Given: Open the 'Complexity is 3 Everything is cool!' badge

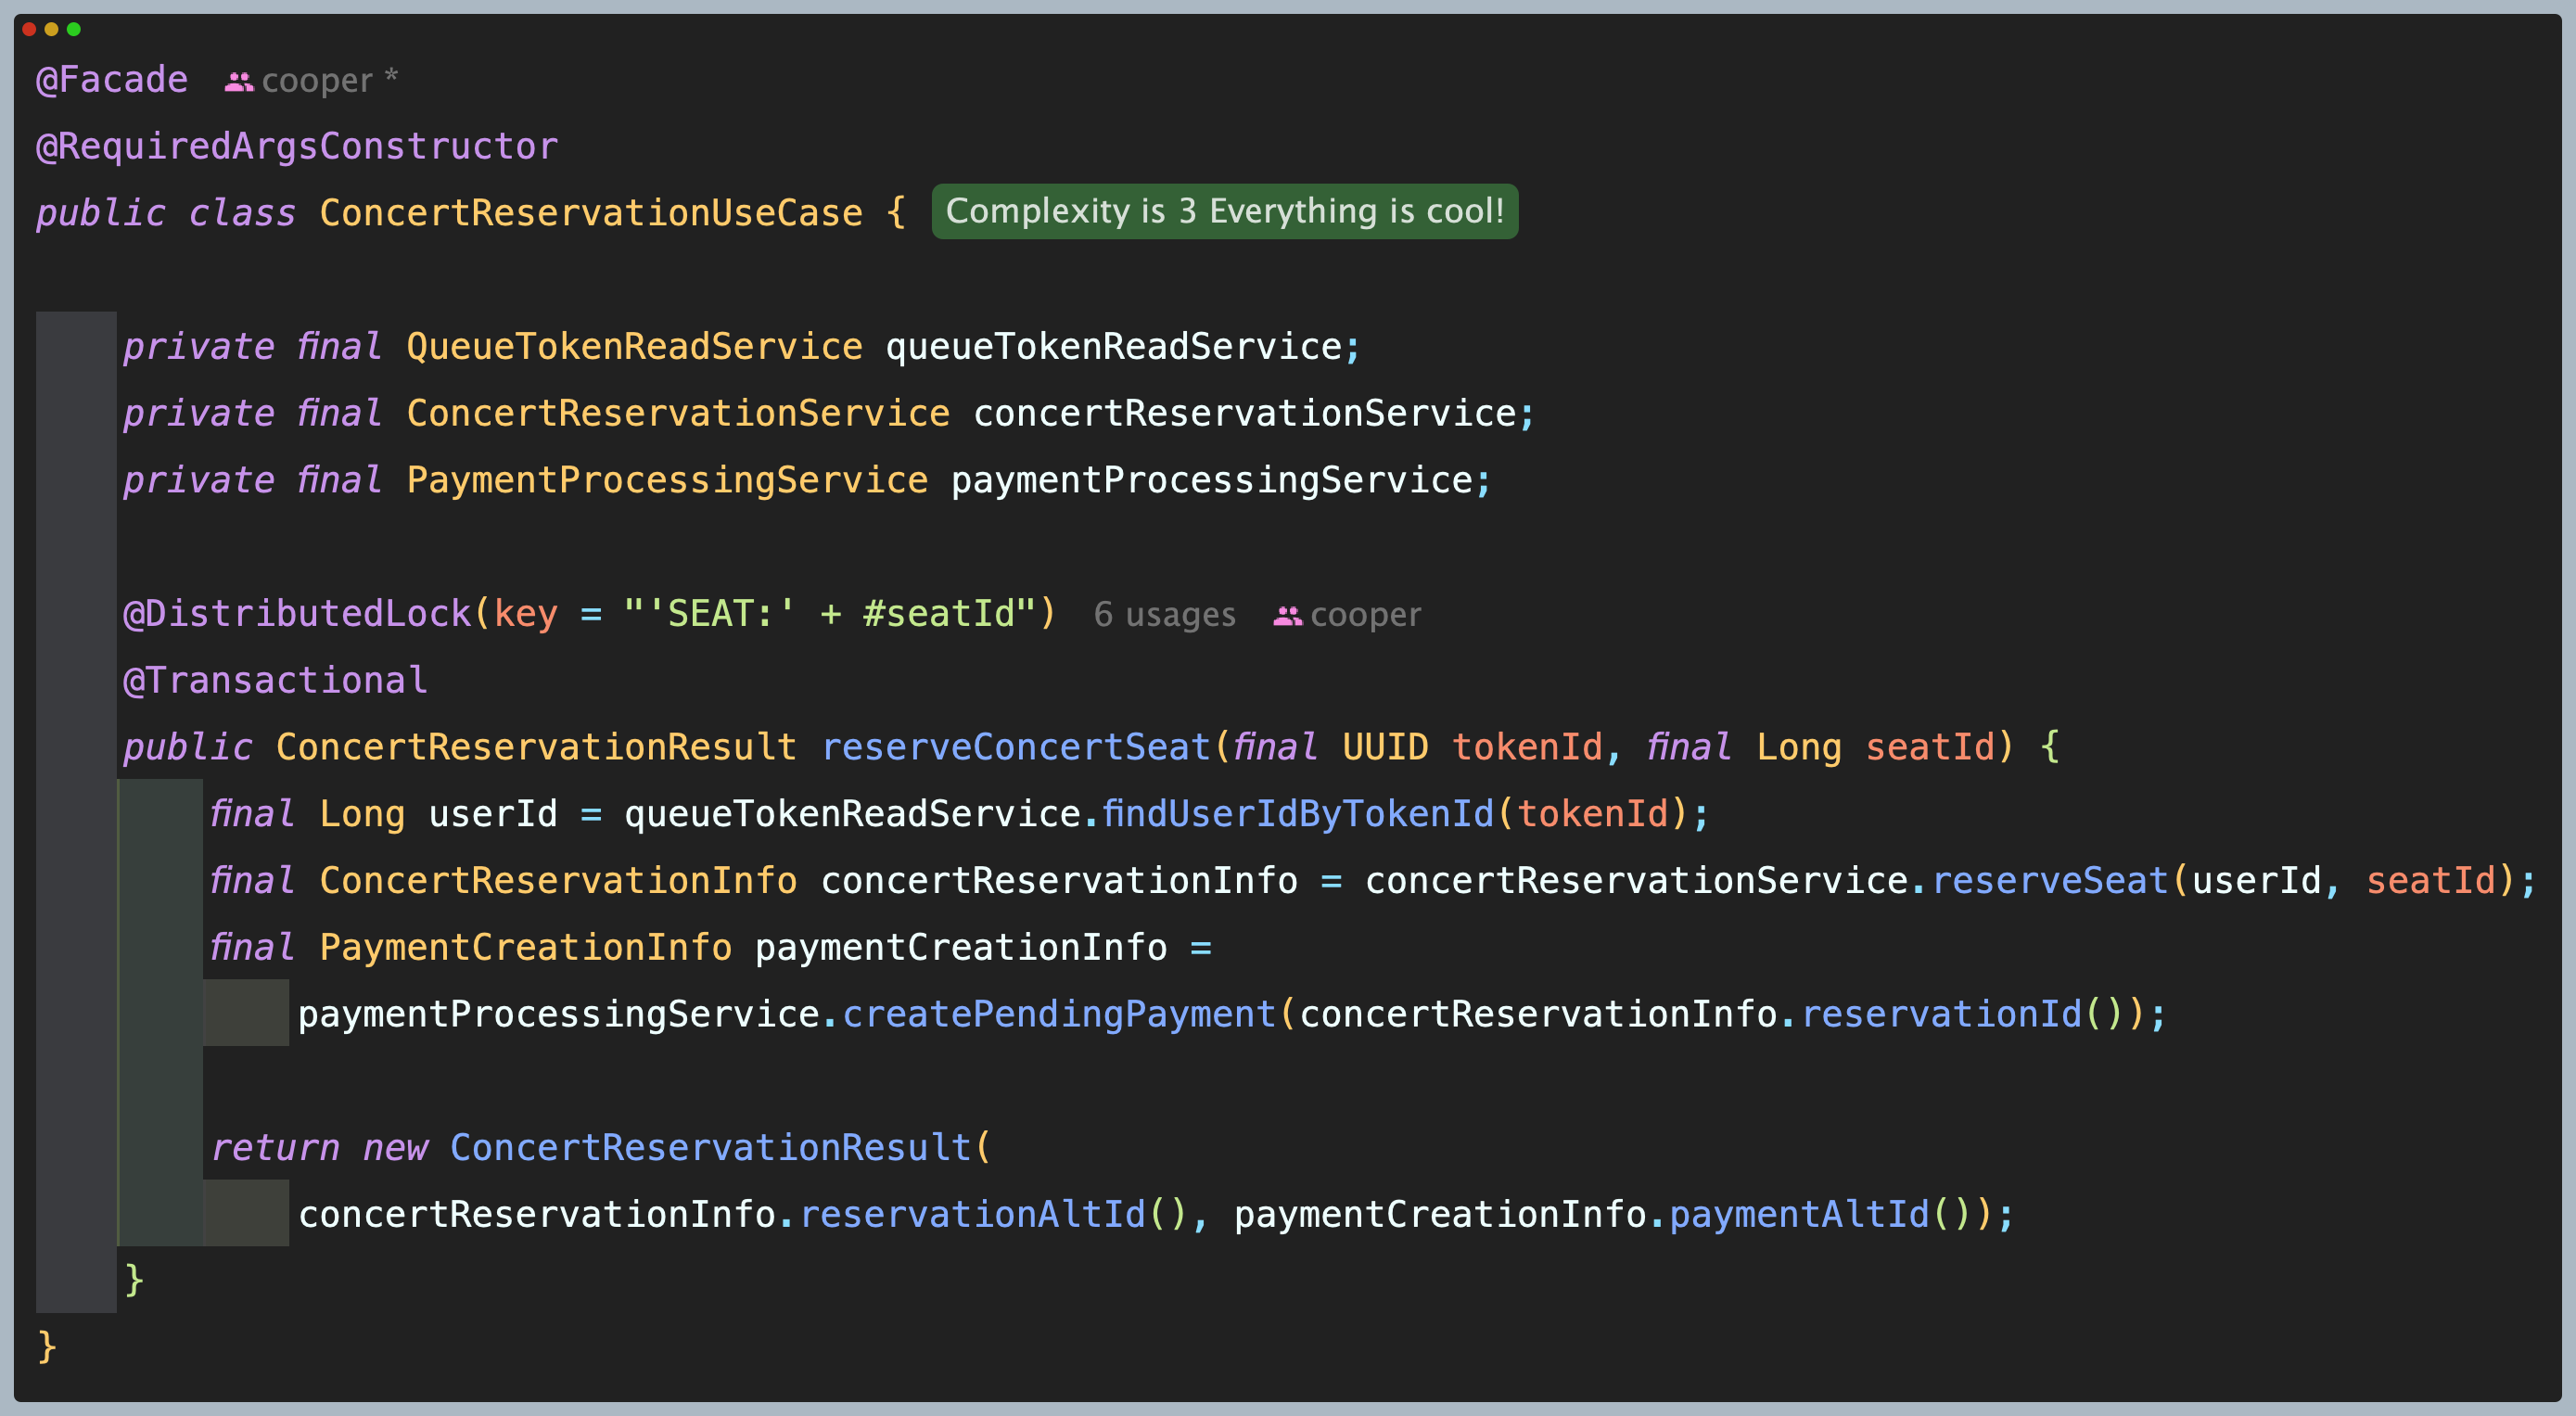Looking at the screenshot, I should click(1224, 211).
